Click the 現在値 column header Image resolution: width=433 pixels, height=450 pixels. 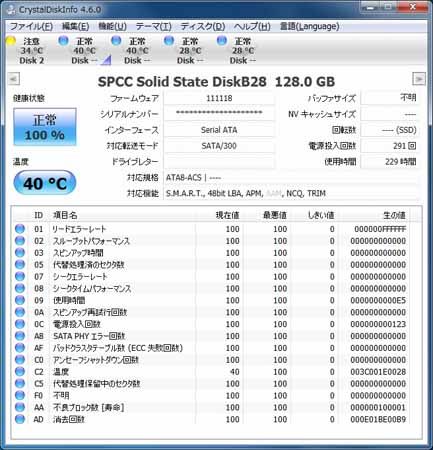tap(227, 215)
